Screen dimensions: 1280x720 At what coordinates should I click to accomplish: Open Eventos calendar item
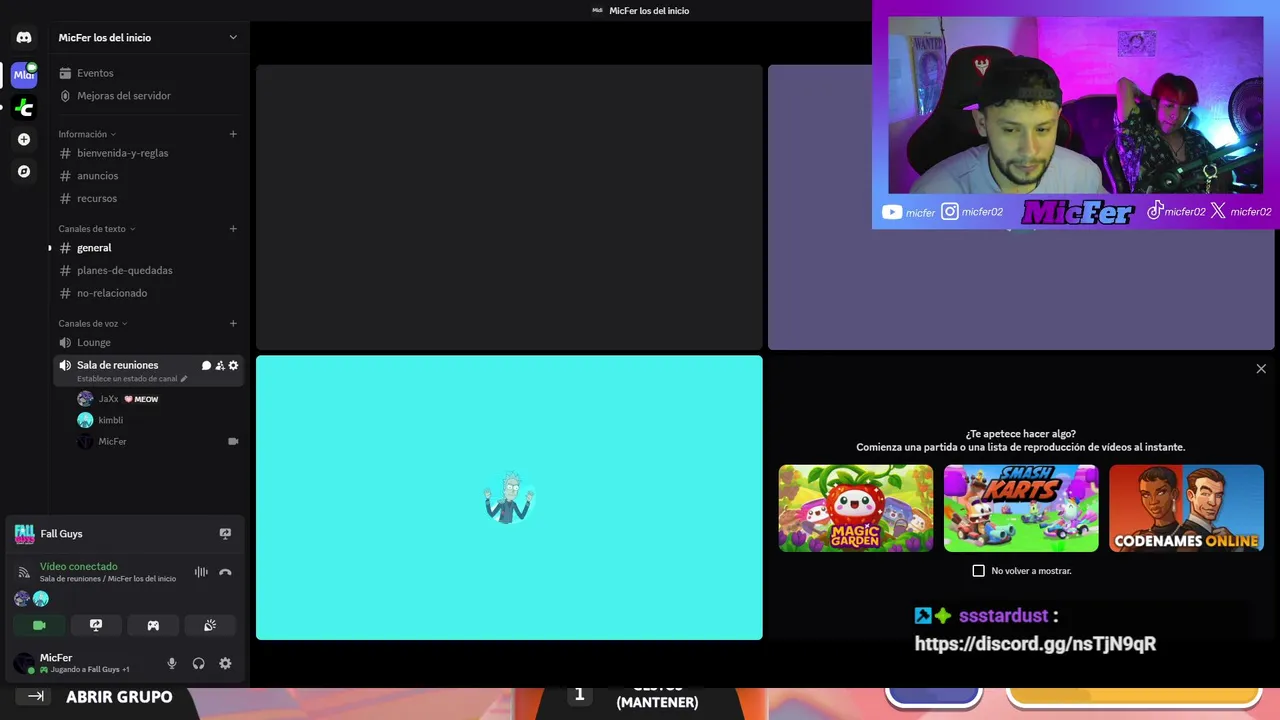[x=148, y=73]
